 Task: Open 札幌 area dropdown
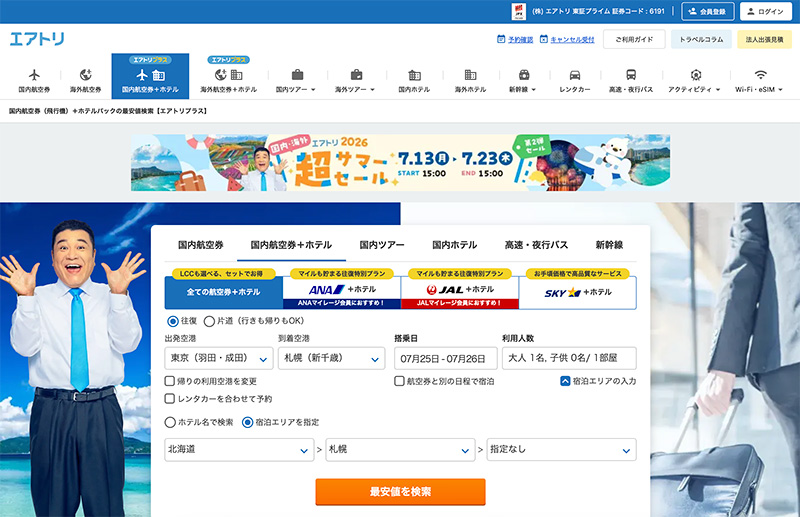401,450
